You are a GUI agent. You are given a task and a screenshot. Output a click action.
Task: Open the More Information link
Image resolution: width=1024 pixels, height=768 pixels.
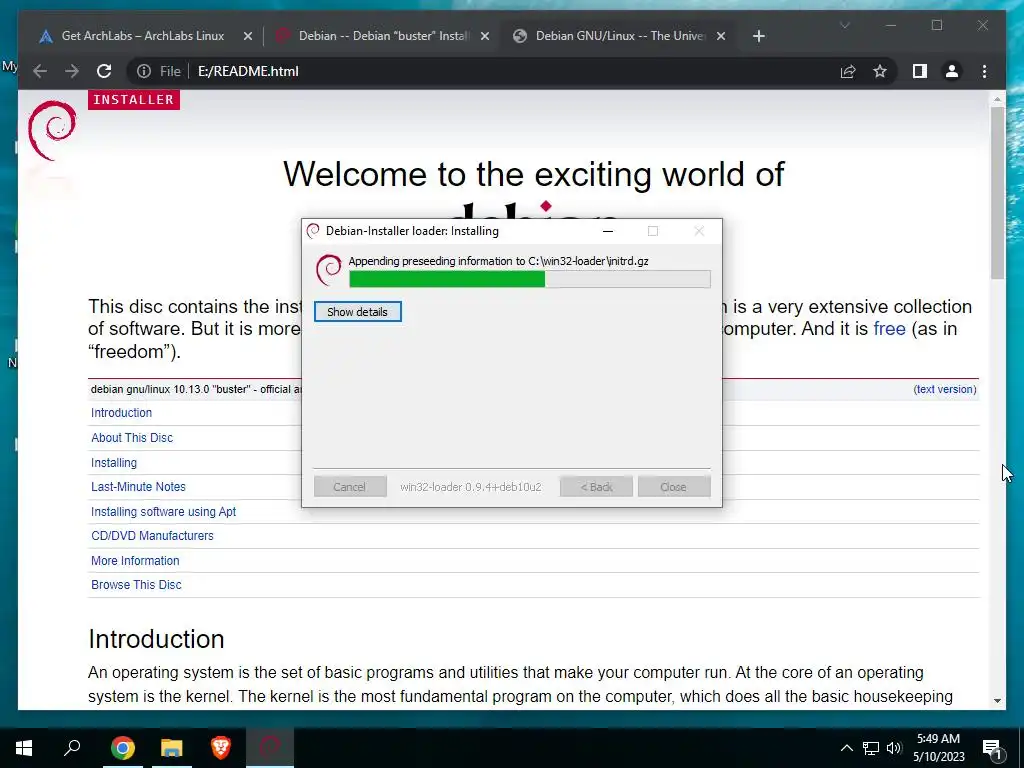135,560
